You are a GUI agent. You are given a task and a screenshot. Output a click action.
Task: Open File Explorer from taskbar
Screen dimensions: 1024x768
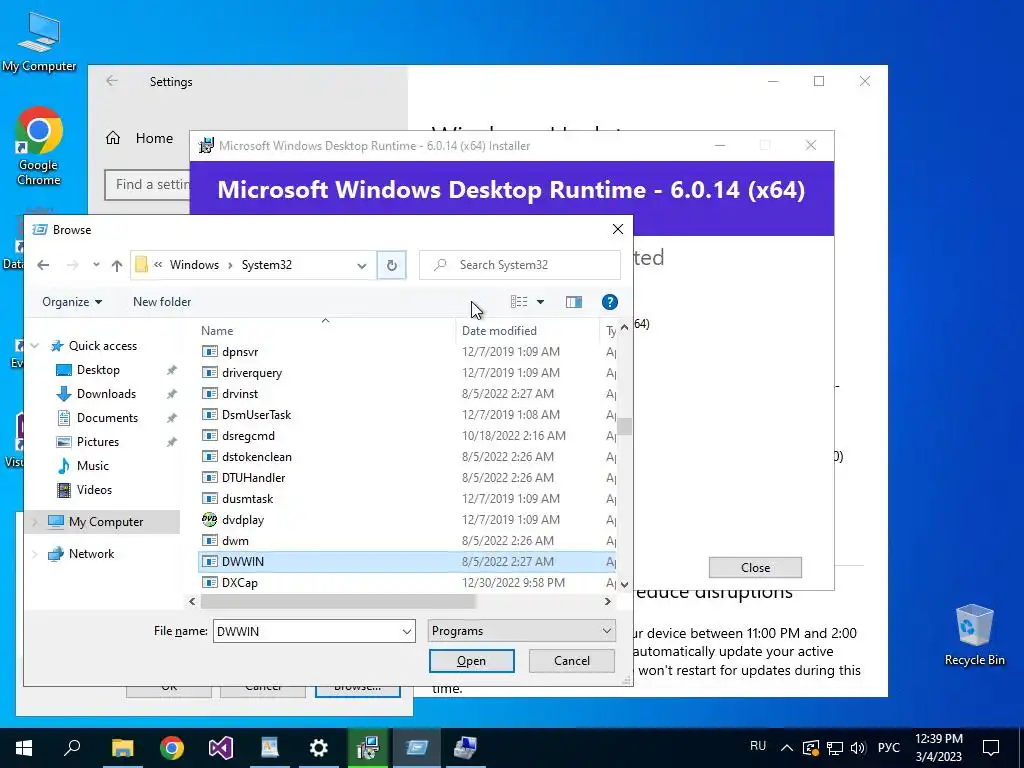click(122, 747)
